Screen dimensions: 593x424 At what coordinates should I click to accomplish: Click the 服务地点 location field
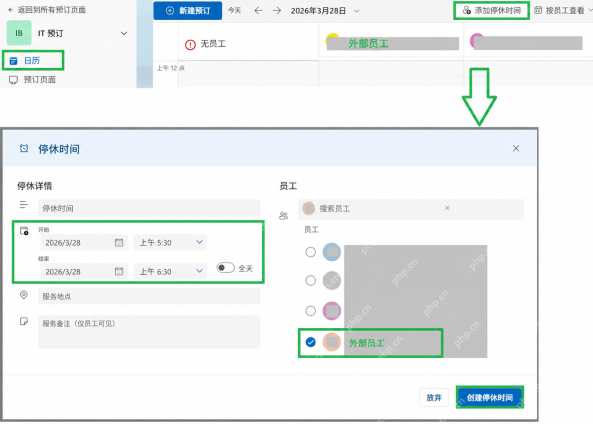[x=149, y=296]
